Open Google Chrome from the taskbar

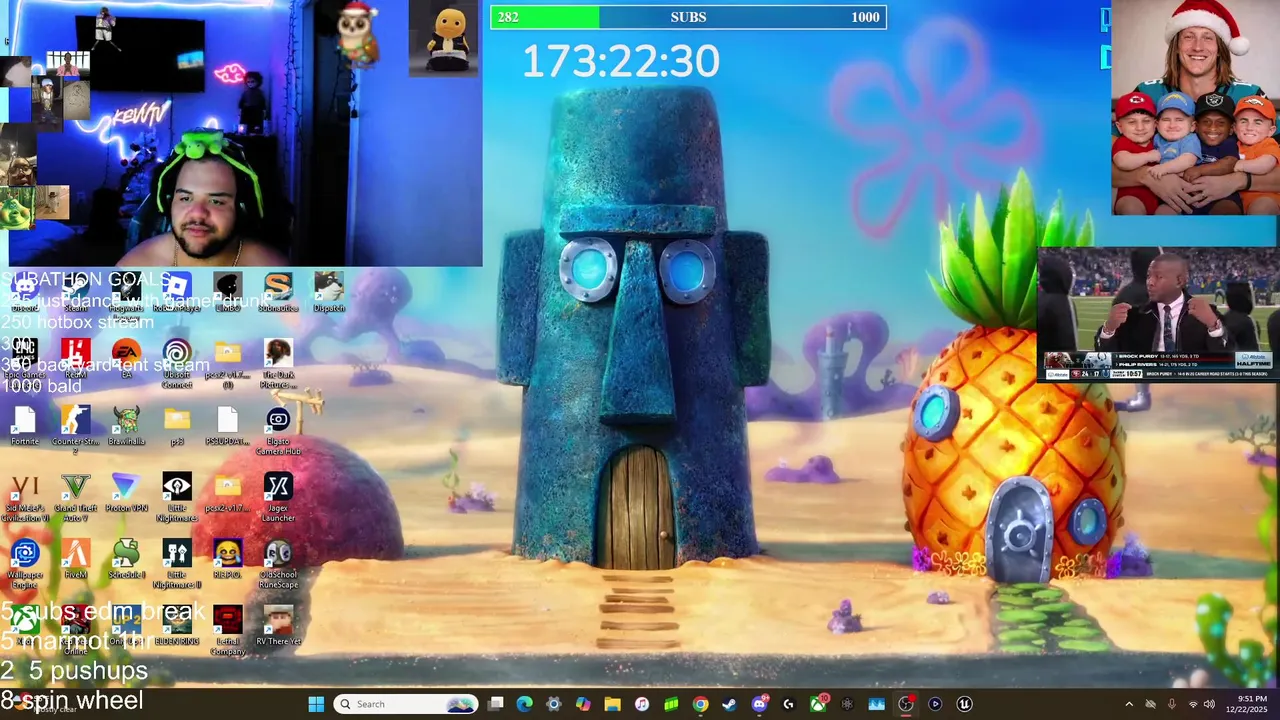(x=700, y=704)
